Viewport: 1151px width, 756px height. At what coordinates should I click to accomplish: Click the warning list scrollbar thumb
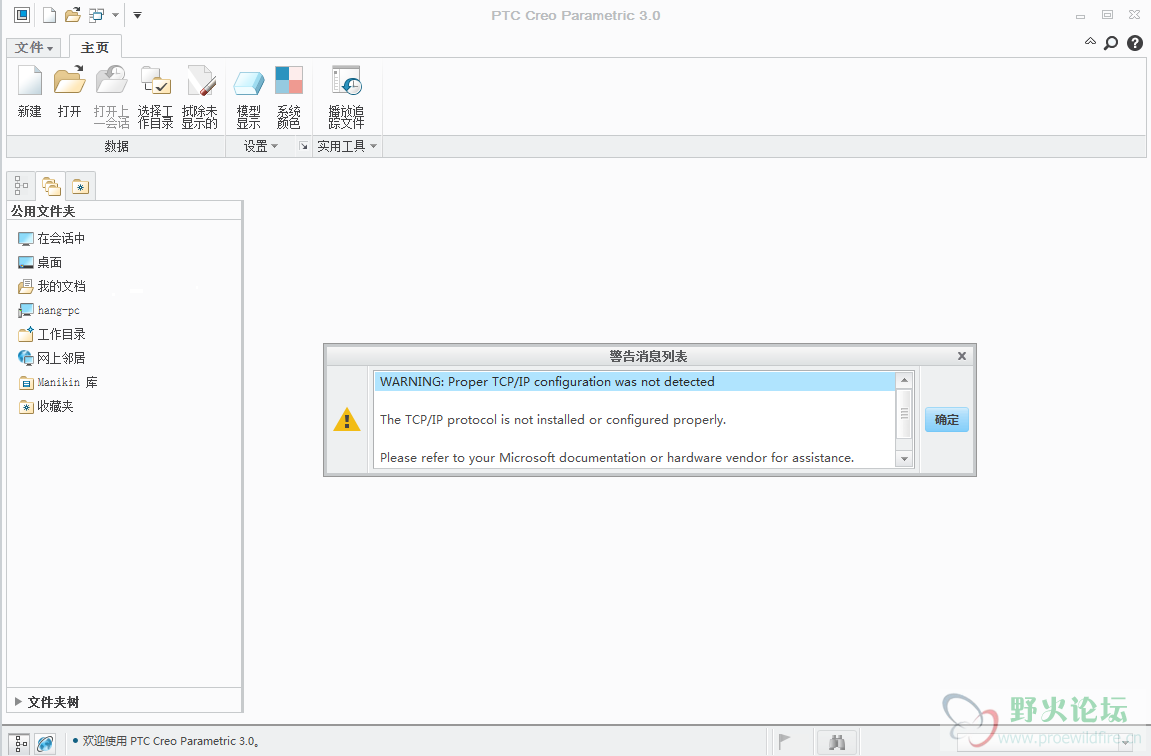click(x=904, y=414)
